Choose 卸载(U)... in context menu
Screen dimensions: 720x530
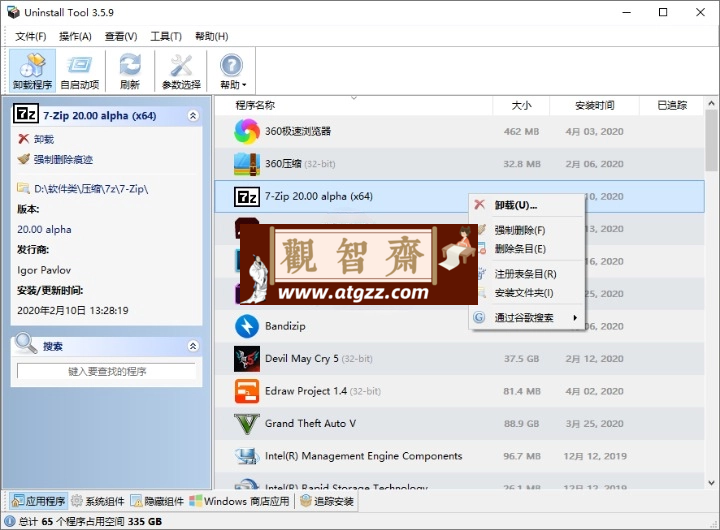[516, 205]
